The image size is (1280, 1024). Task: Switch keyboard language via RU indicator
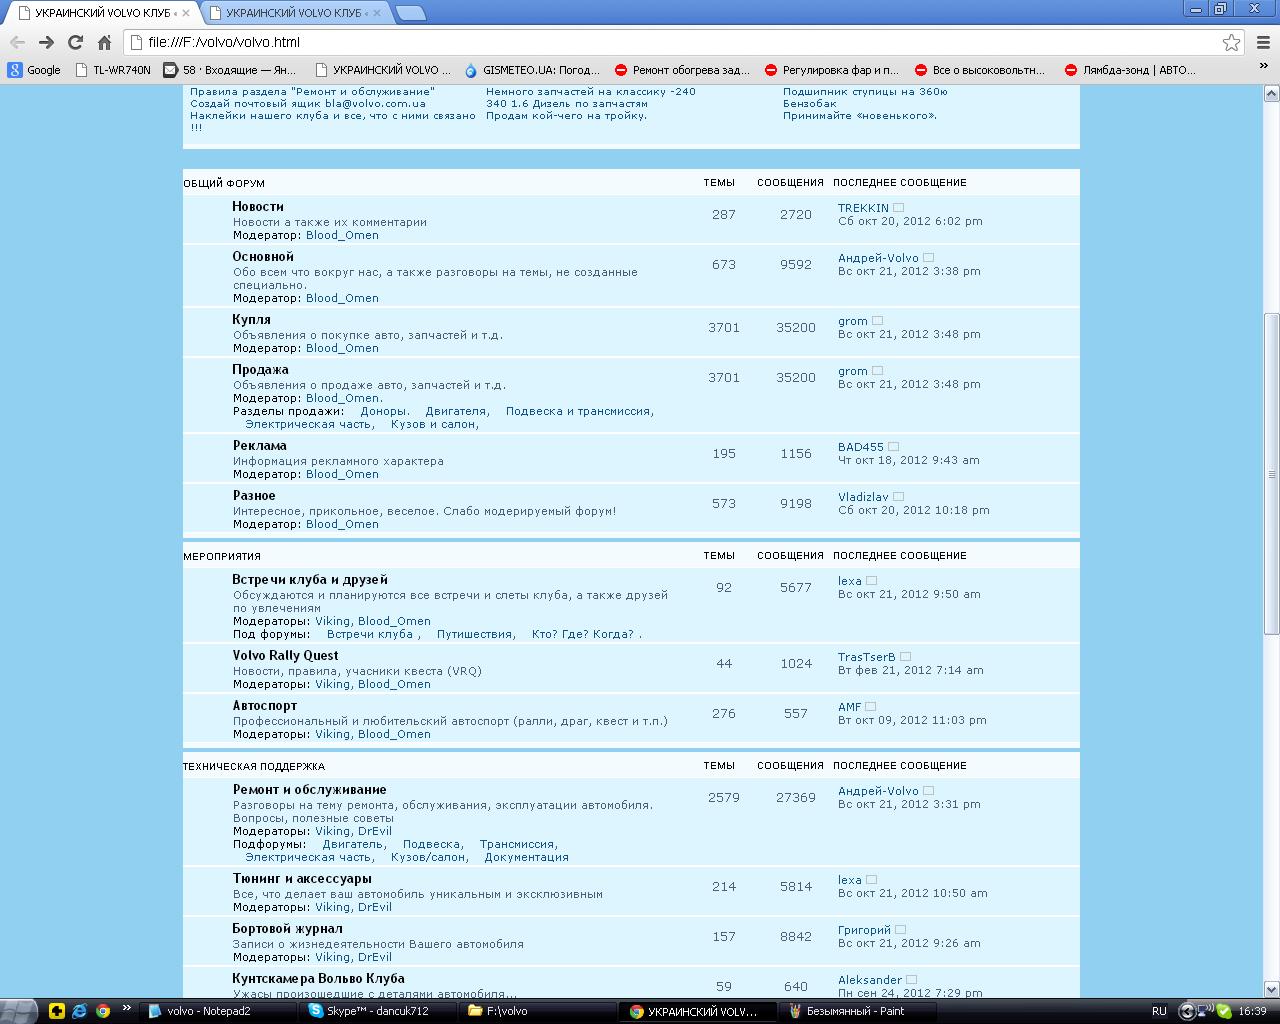[1159, 1011]
